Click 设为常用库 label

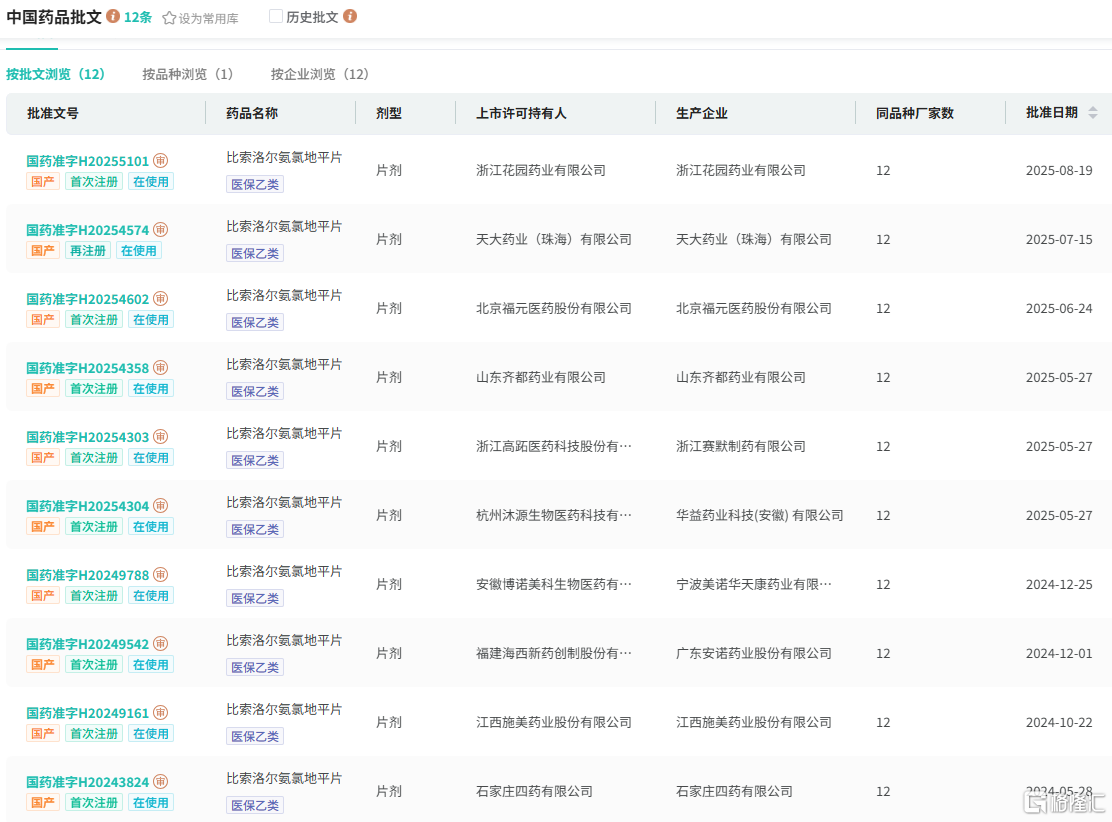208,18
